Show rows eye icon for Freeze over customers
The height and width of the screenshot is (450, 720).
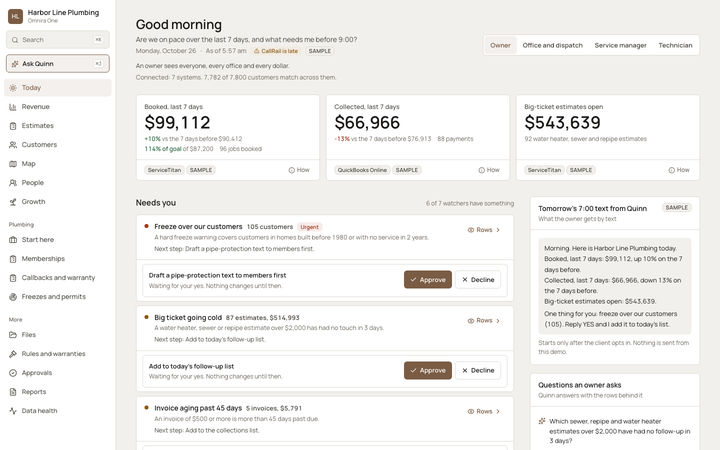[471, 230]
